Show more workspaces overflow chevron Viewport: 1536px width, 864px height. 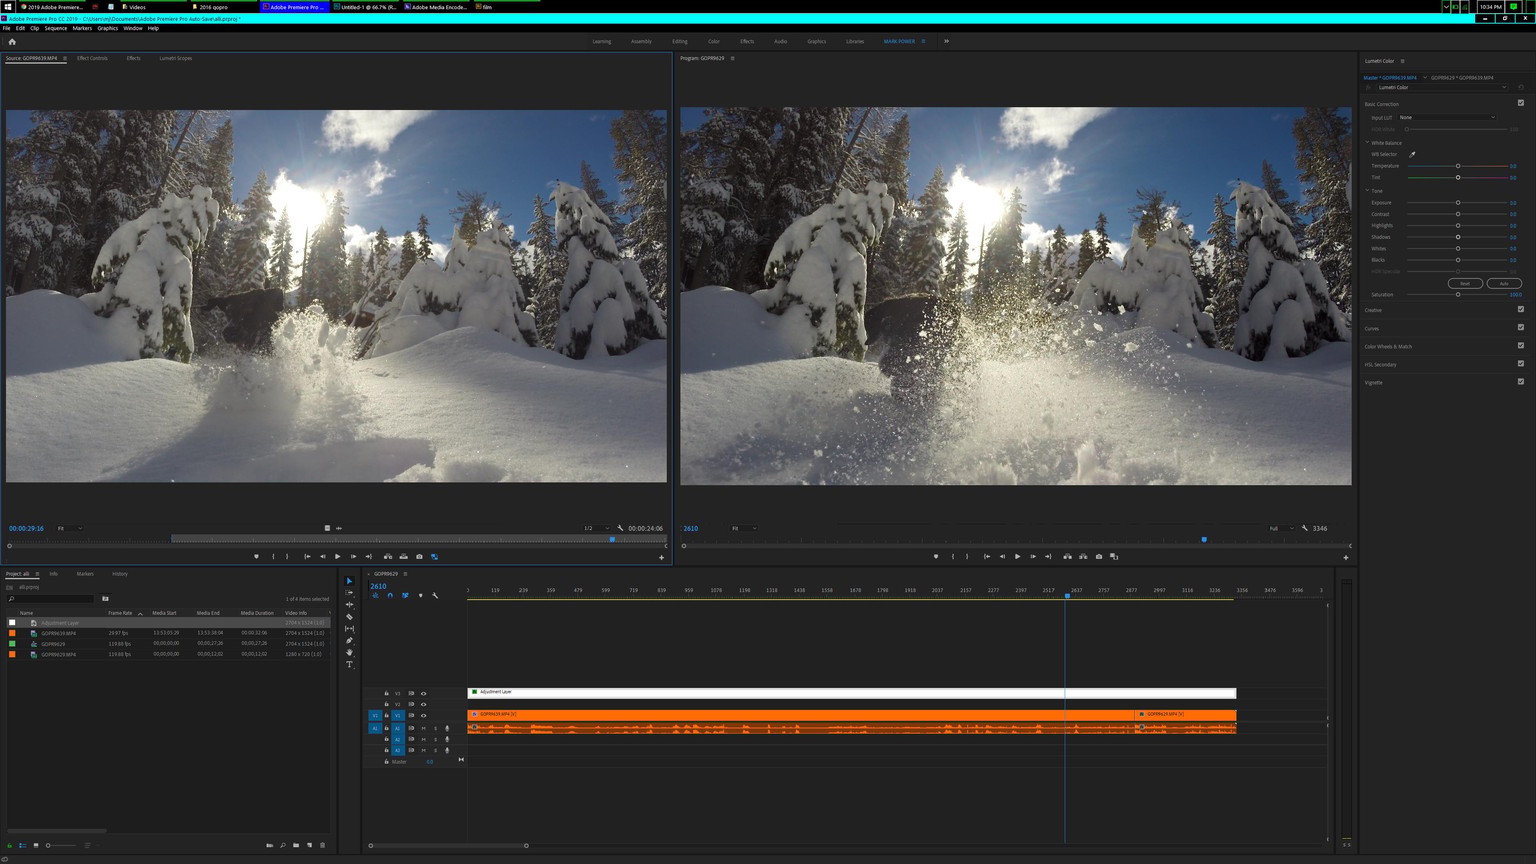coord(946,42)
